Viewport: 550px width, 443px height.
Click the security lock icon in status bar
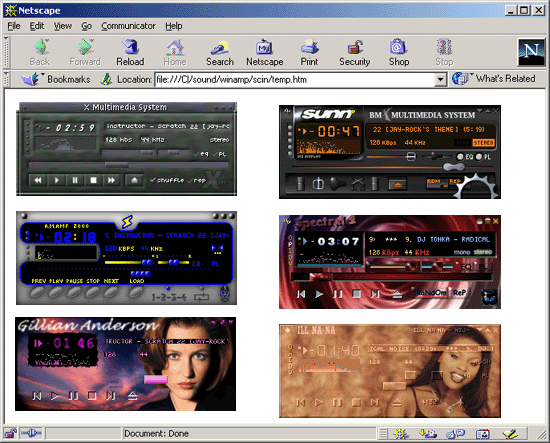click(10, 434)
